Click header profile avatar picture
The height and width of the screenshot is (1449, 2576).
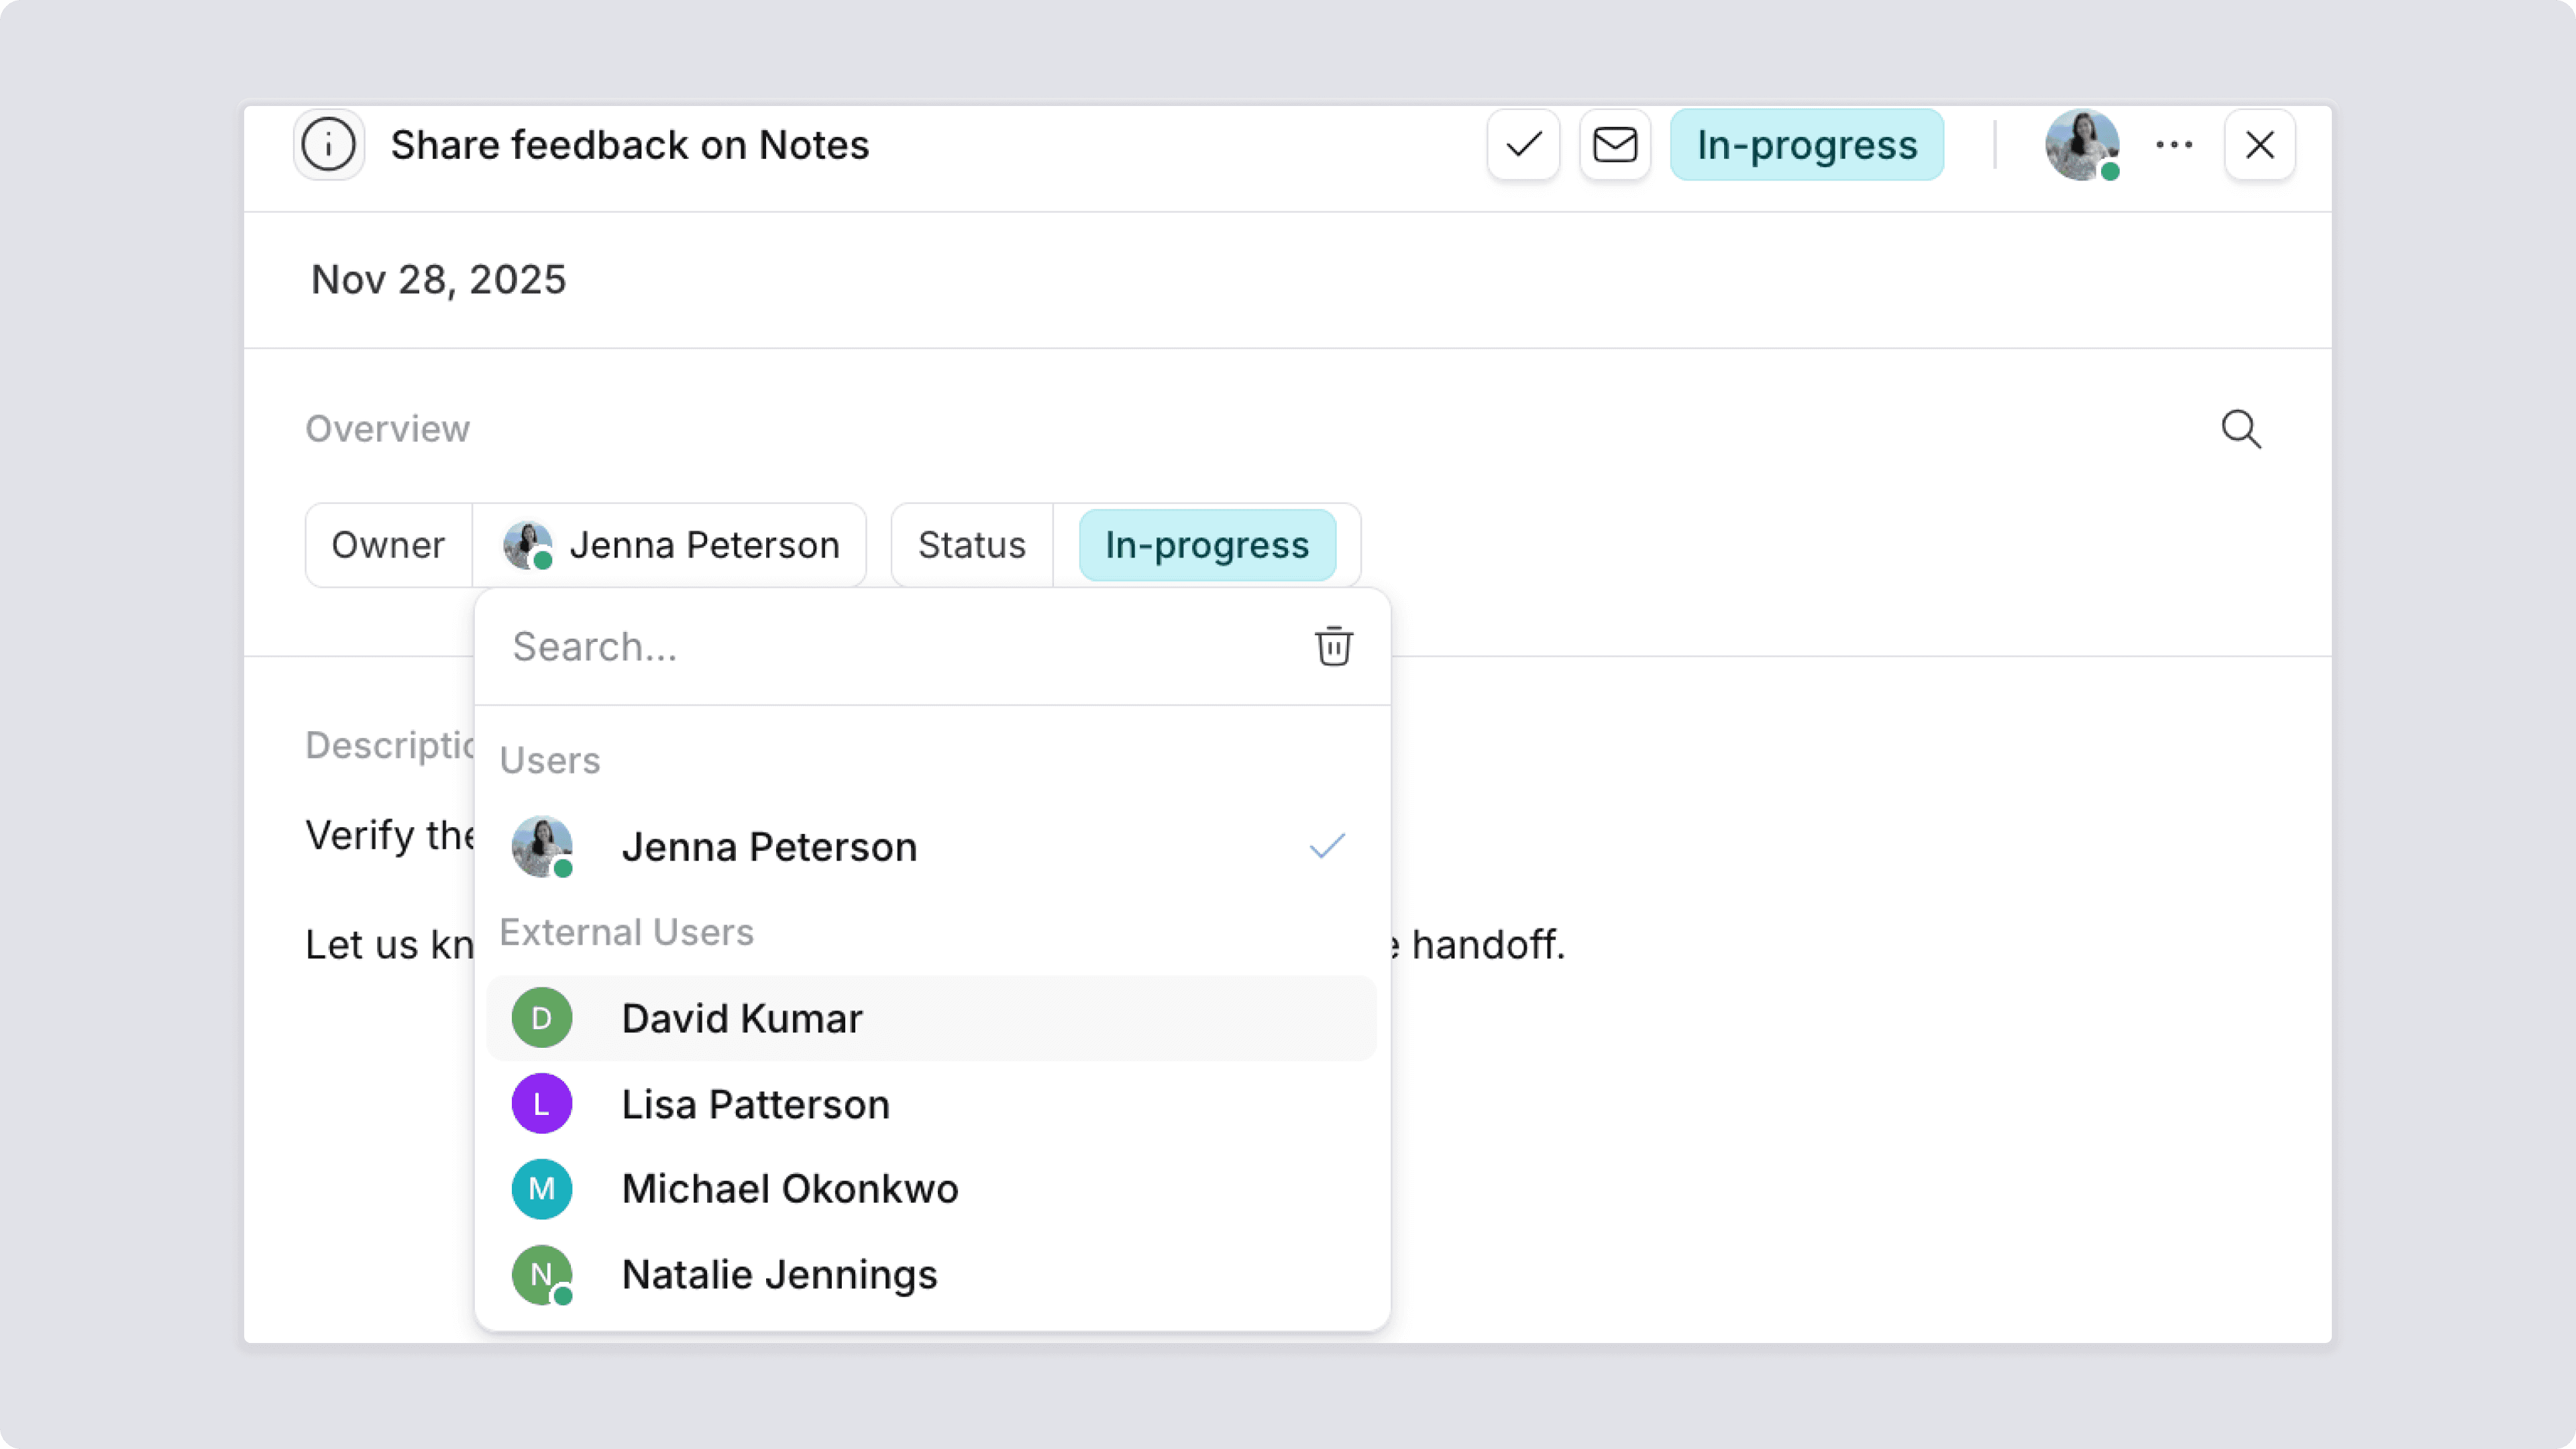click(x=2082, y=145)
